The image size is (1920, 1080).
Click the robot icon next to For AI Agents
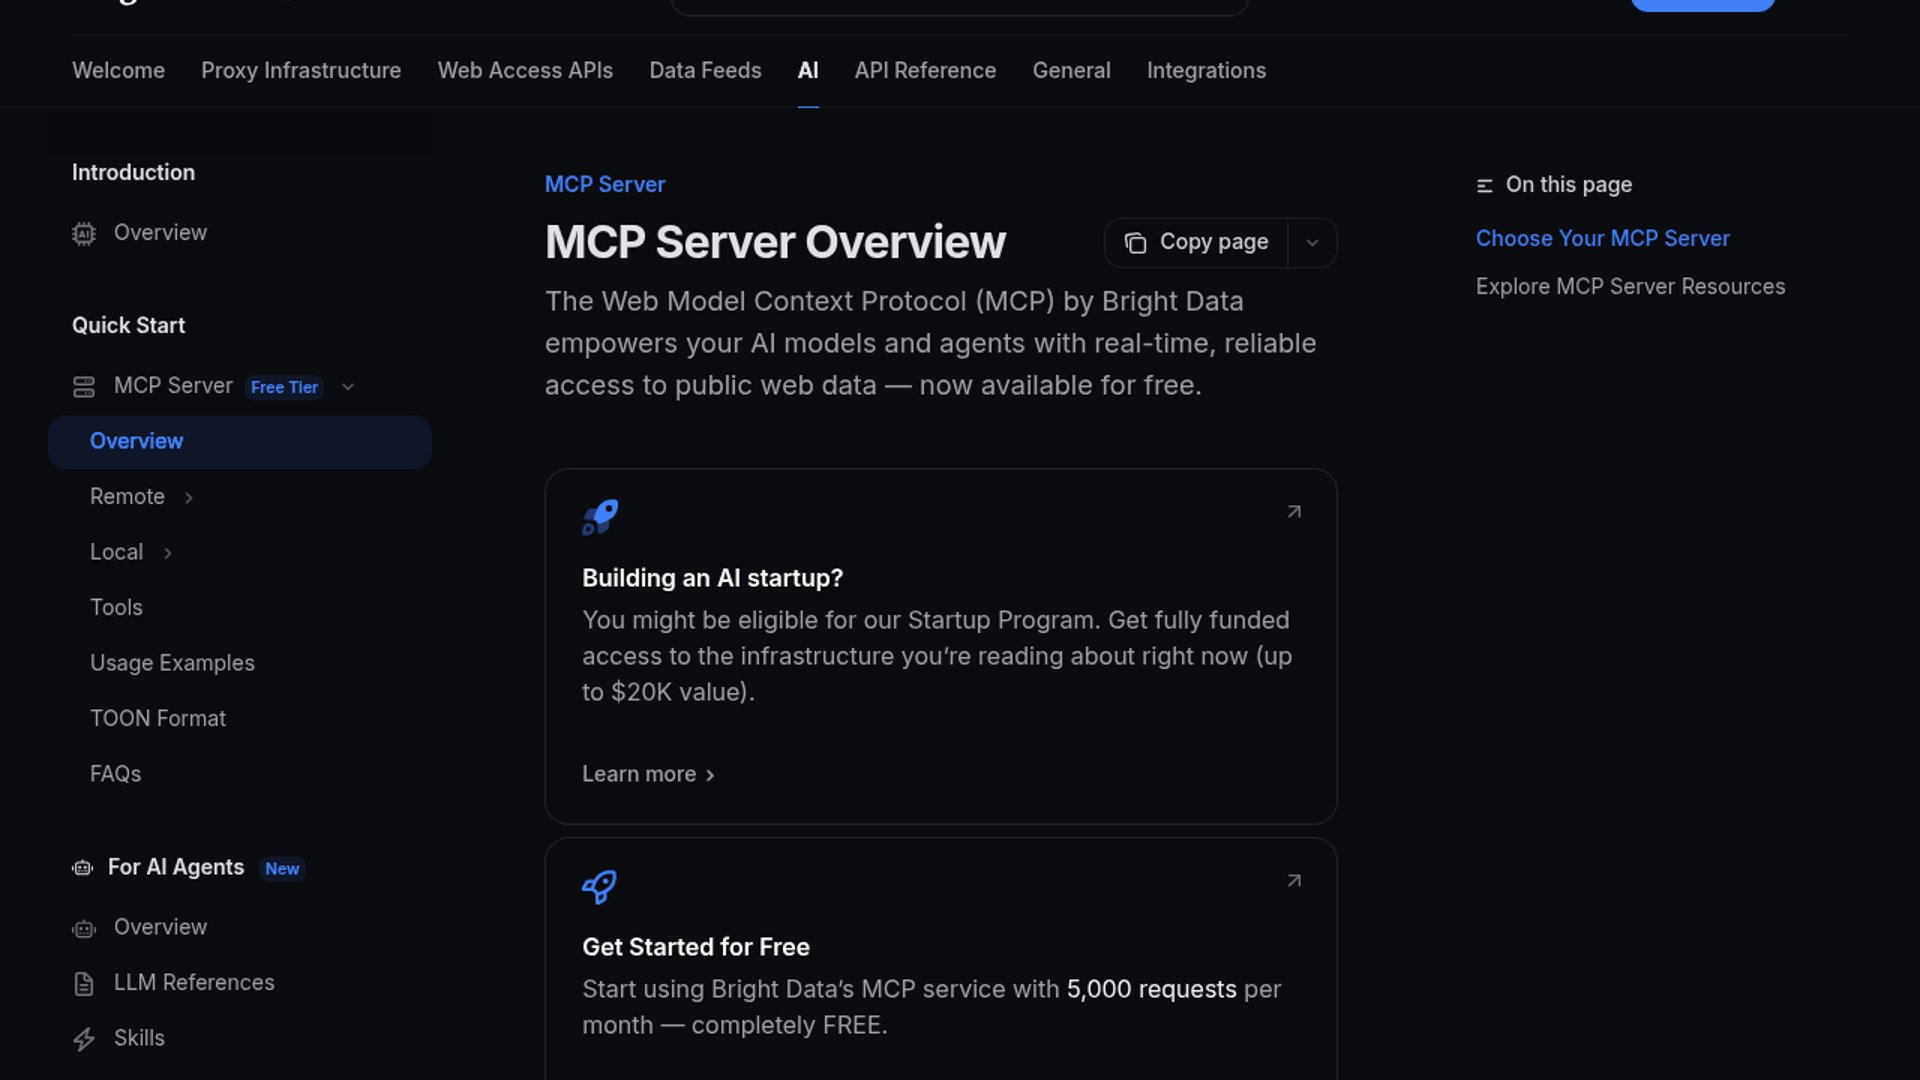(x=82, y=868)
